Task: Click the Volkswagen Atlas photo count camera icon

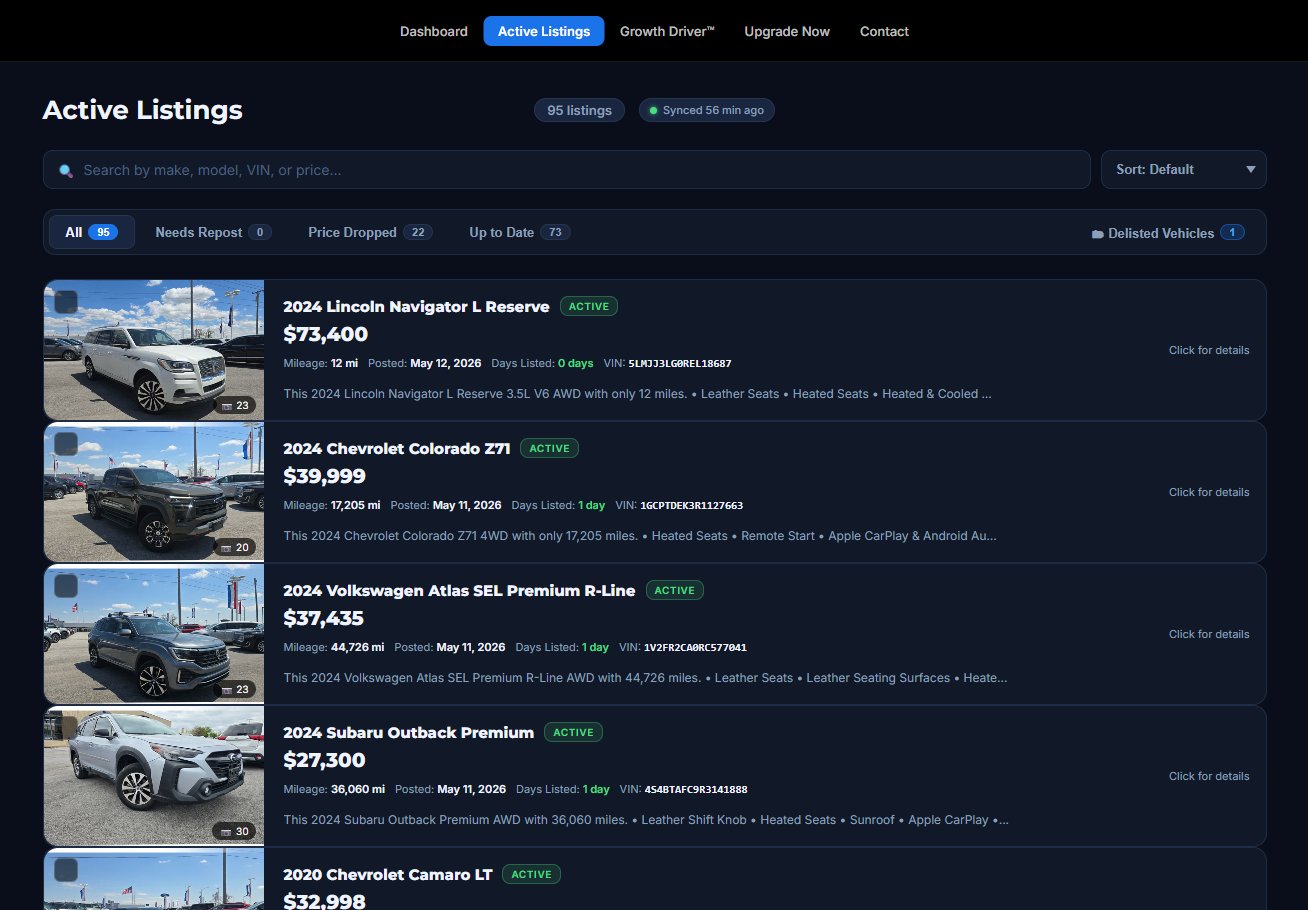Action: tap(225, 689)
